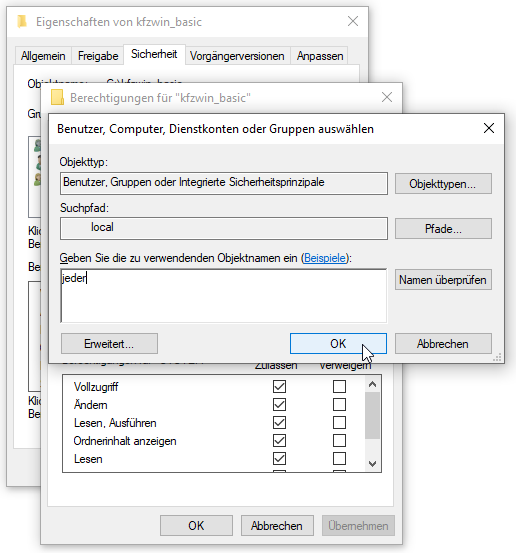Open the Objekttypen... dialog
Viewport: 516px width, 553px height.
coord(443,184)
